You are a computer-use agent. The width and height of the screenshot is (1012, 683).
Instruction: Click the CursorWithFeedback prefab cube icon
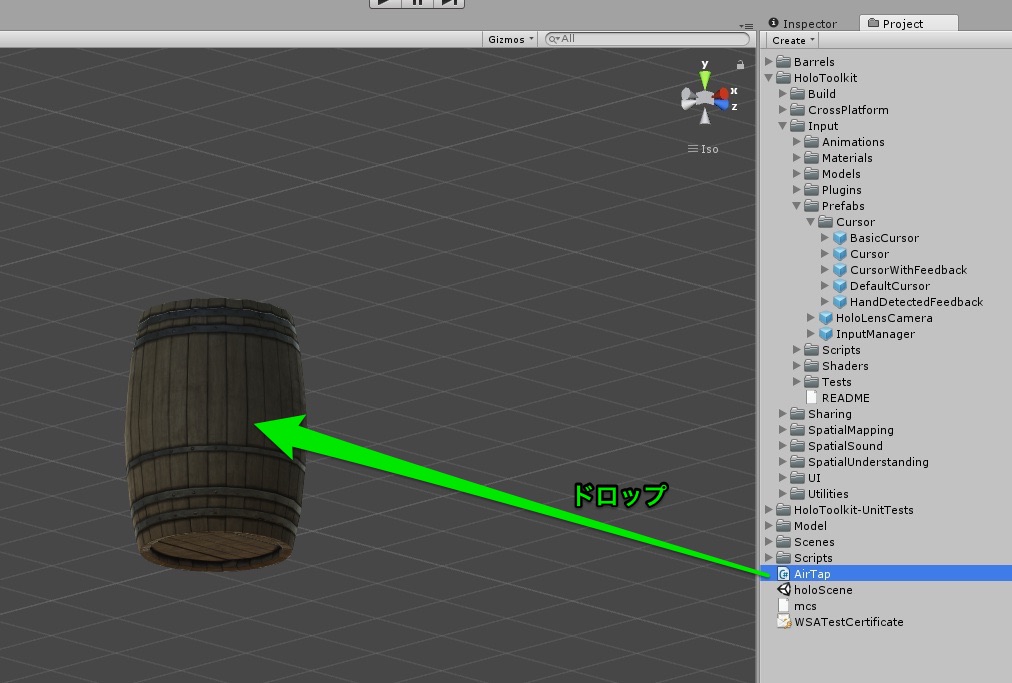point(840,270)
